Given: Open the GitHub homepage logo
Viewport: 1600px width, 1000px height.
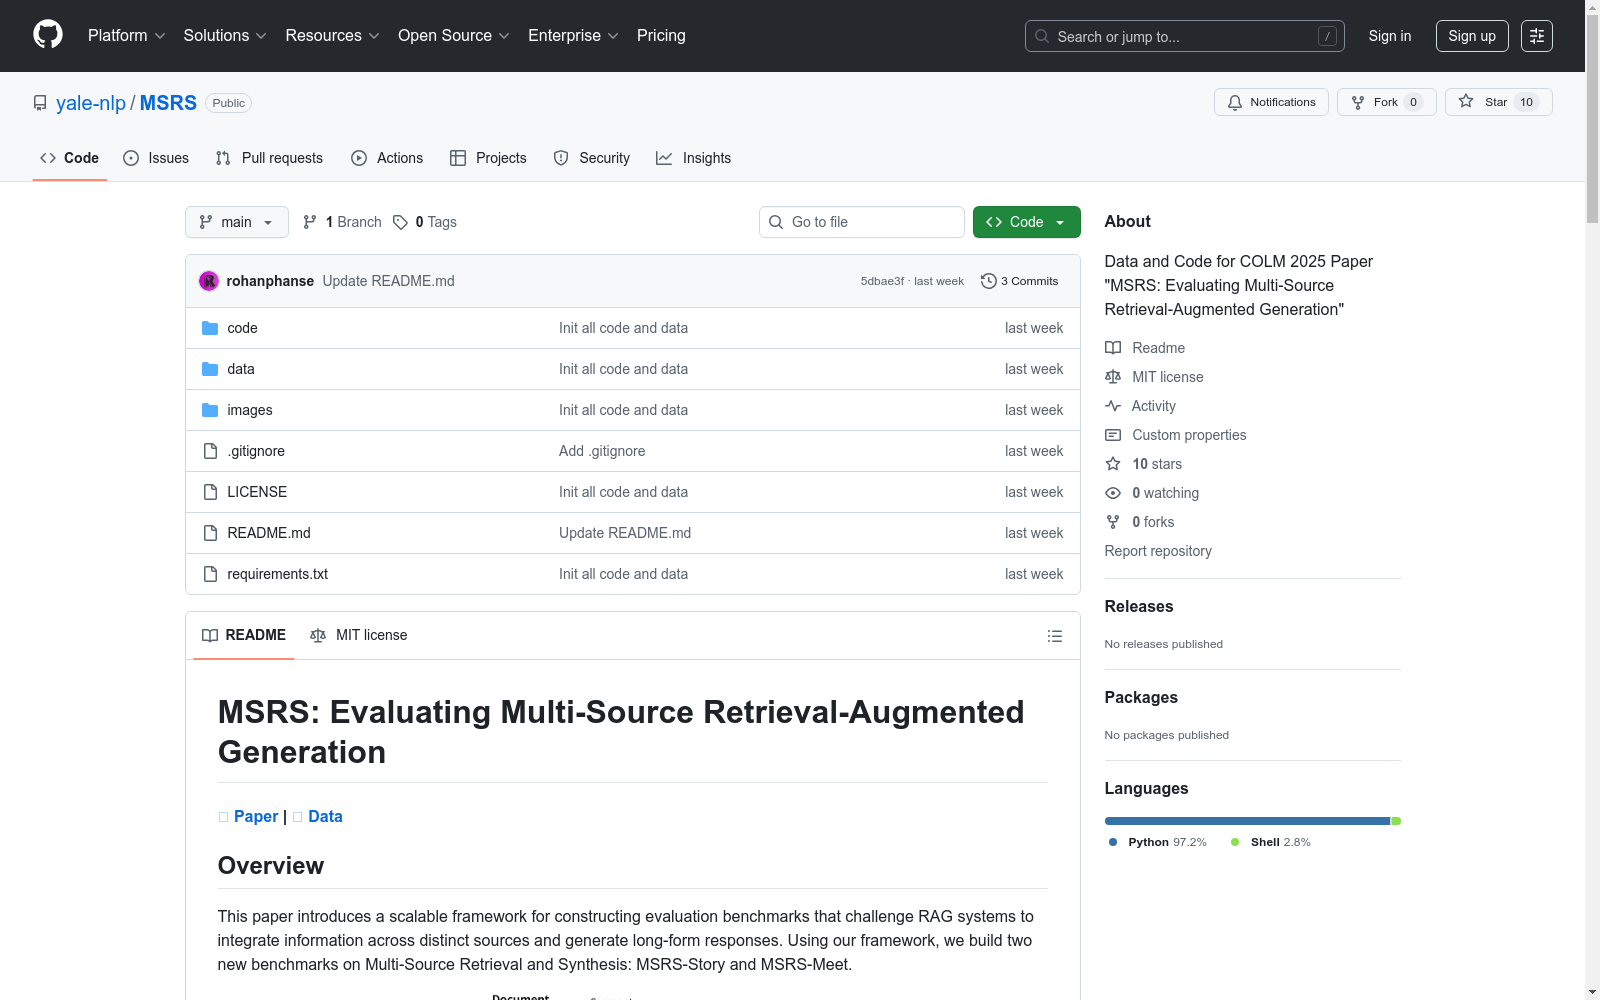Looking at the screenshot, I should coord(48,35).
